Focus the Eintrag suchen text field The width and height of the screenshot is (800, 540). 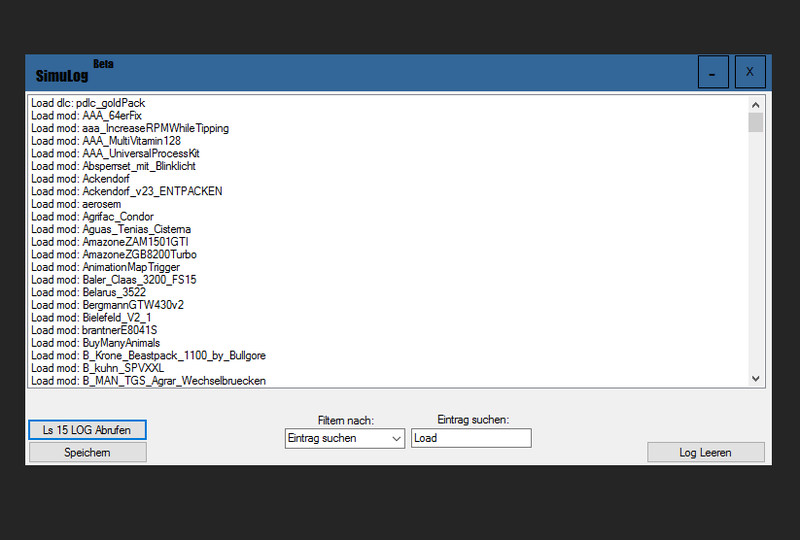pyautogui.click(x=470, y=438)
